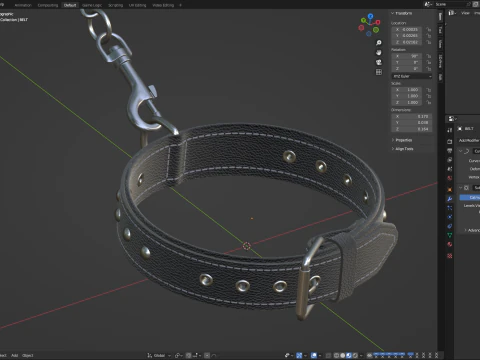Open the Object Constraints properties tab
480x360 pixels.
(x=450, y=226)
